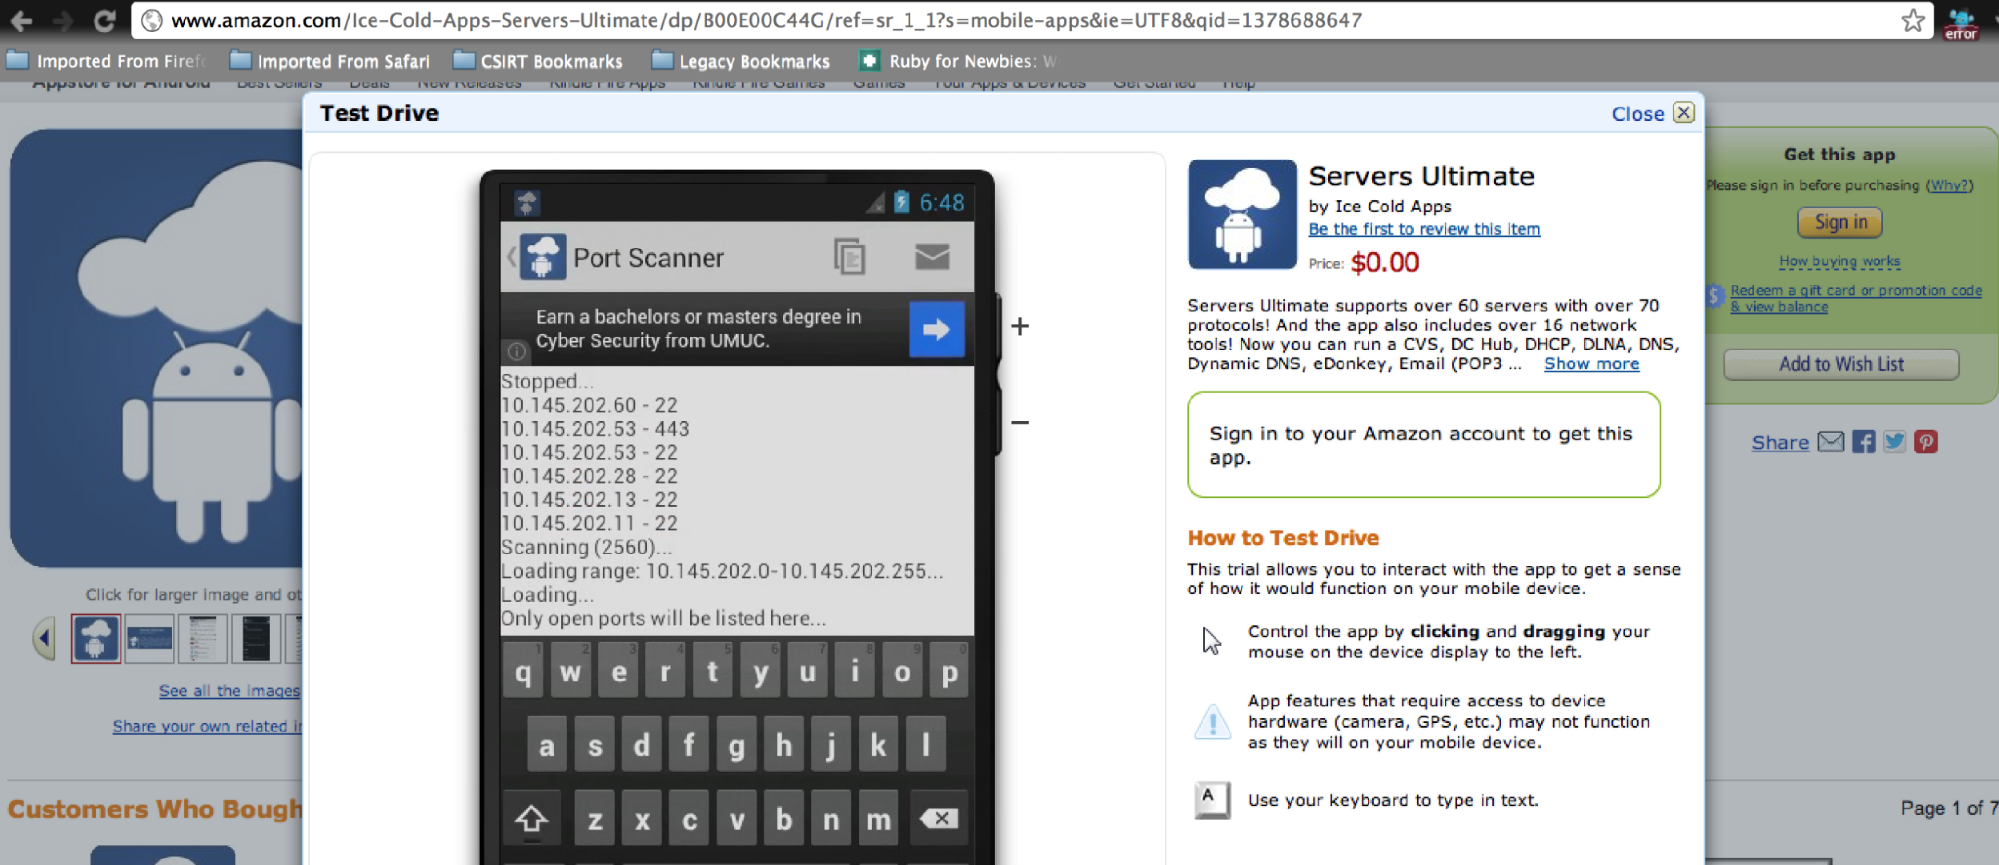Open the error extension icon in toolbar
This screenshot has height=865, width=1999.
pos(1962,23)
